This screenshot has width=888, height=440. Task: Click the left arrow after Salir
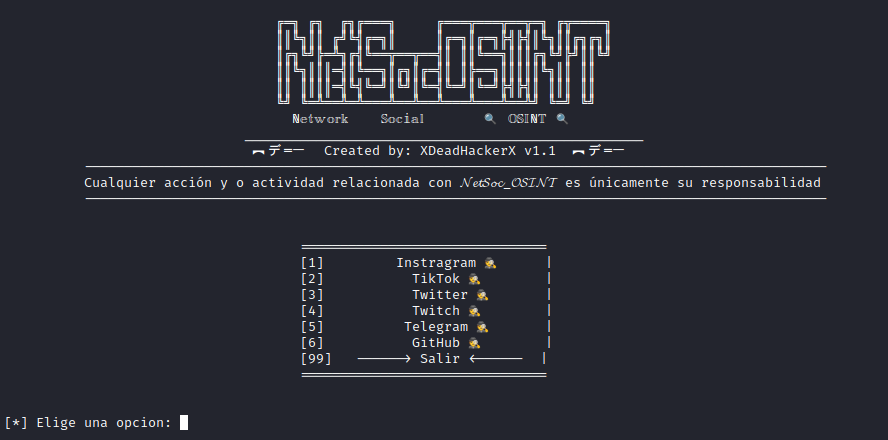[496, 358]
